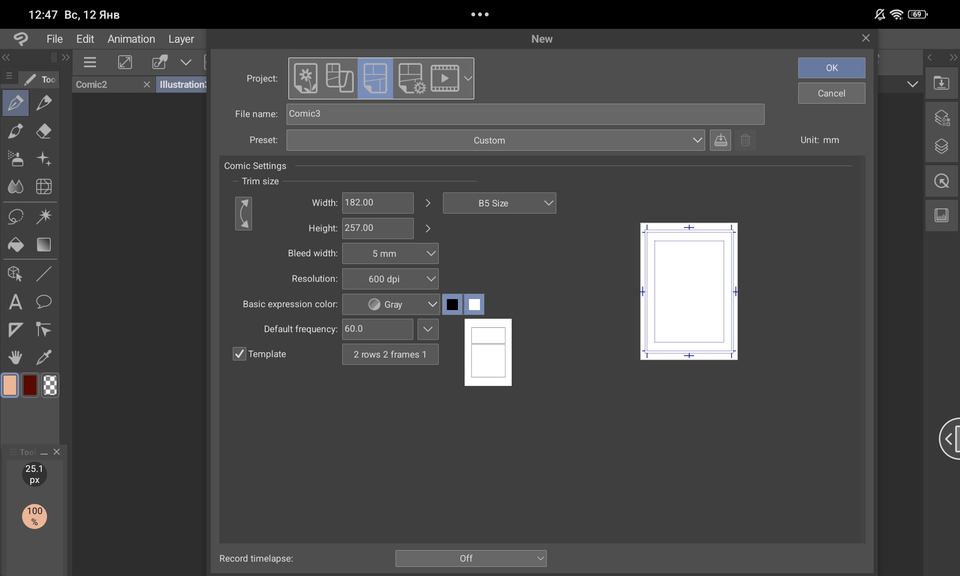
Task: Open the navigator panel icon on right
Action: coord(941,181)
